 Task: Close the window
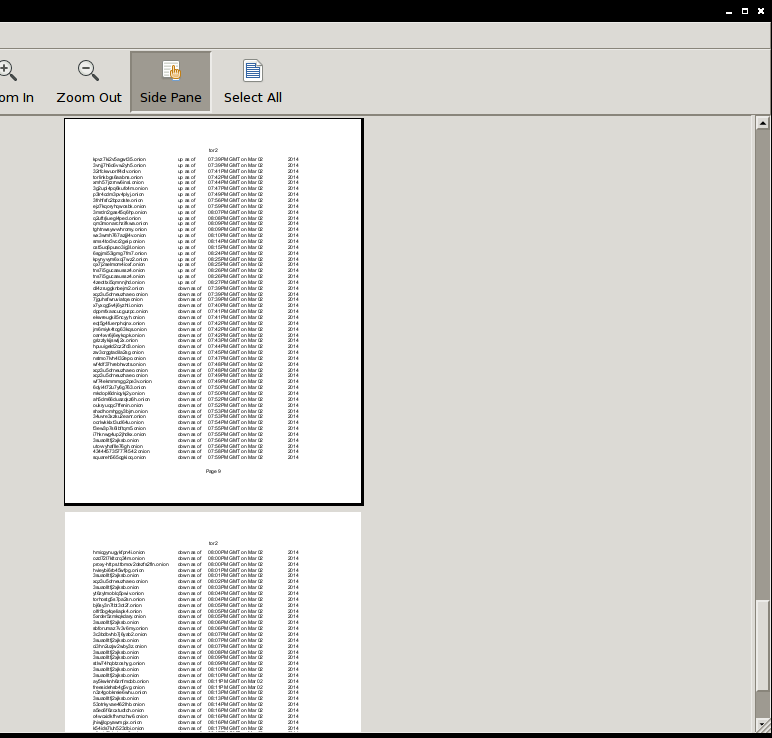coord(761,11)
